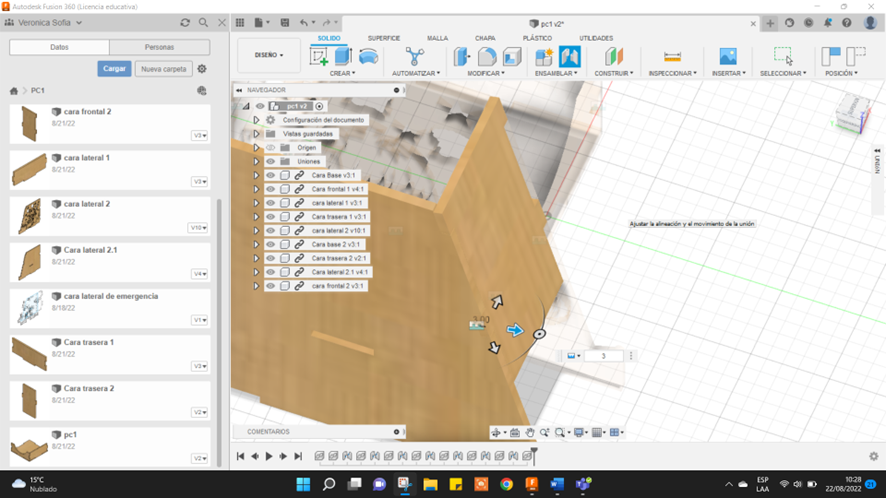Select the Fillet modify icon

tap(487, 57)
